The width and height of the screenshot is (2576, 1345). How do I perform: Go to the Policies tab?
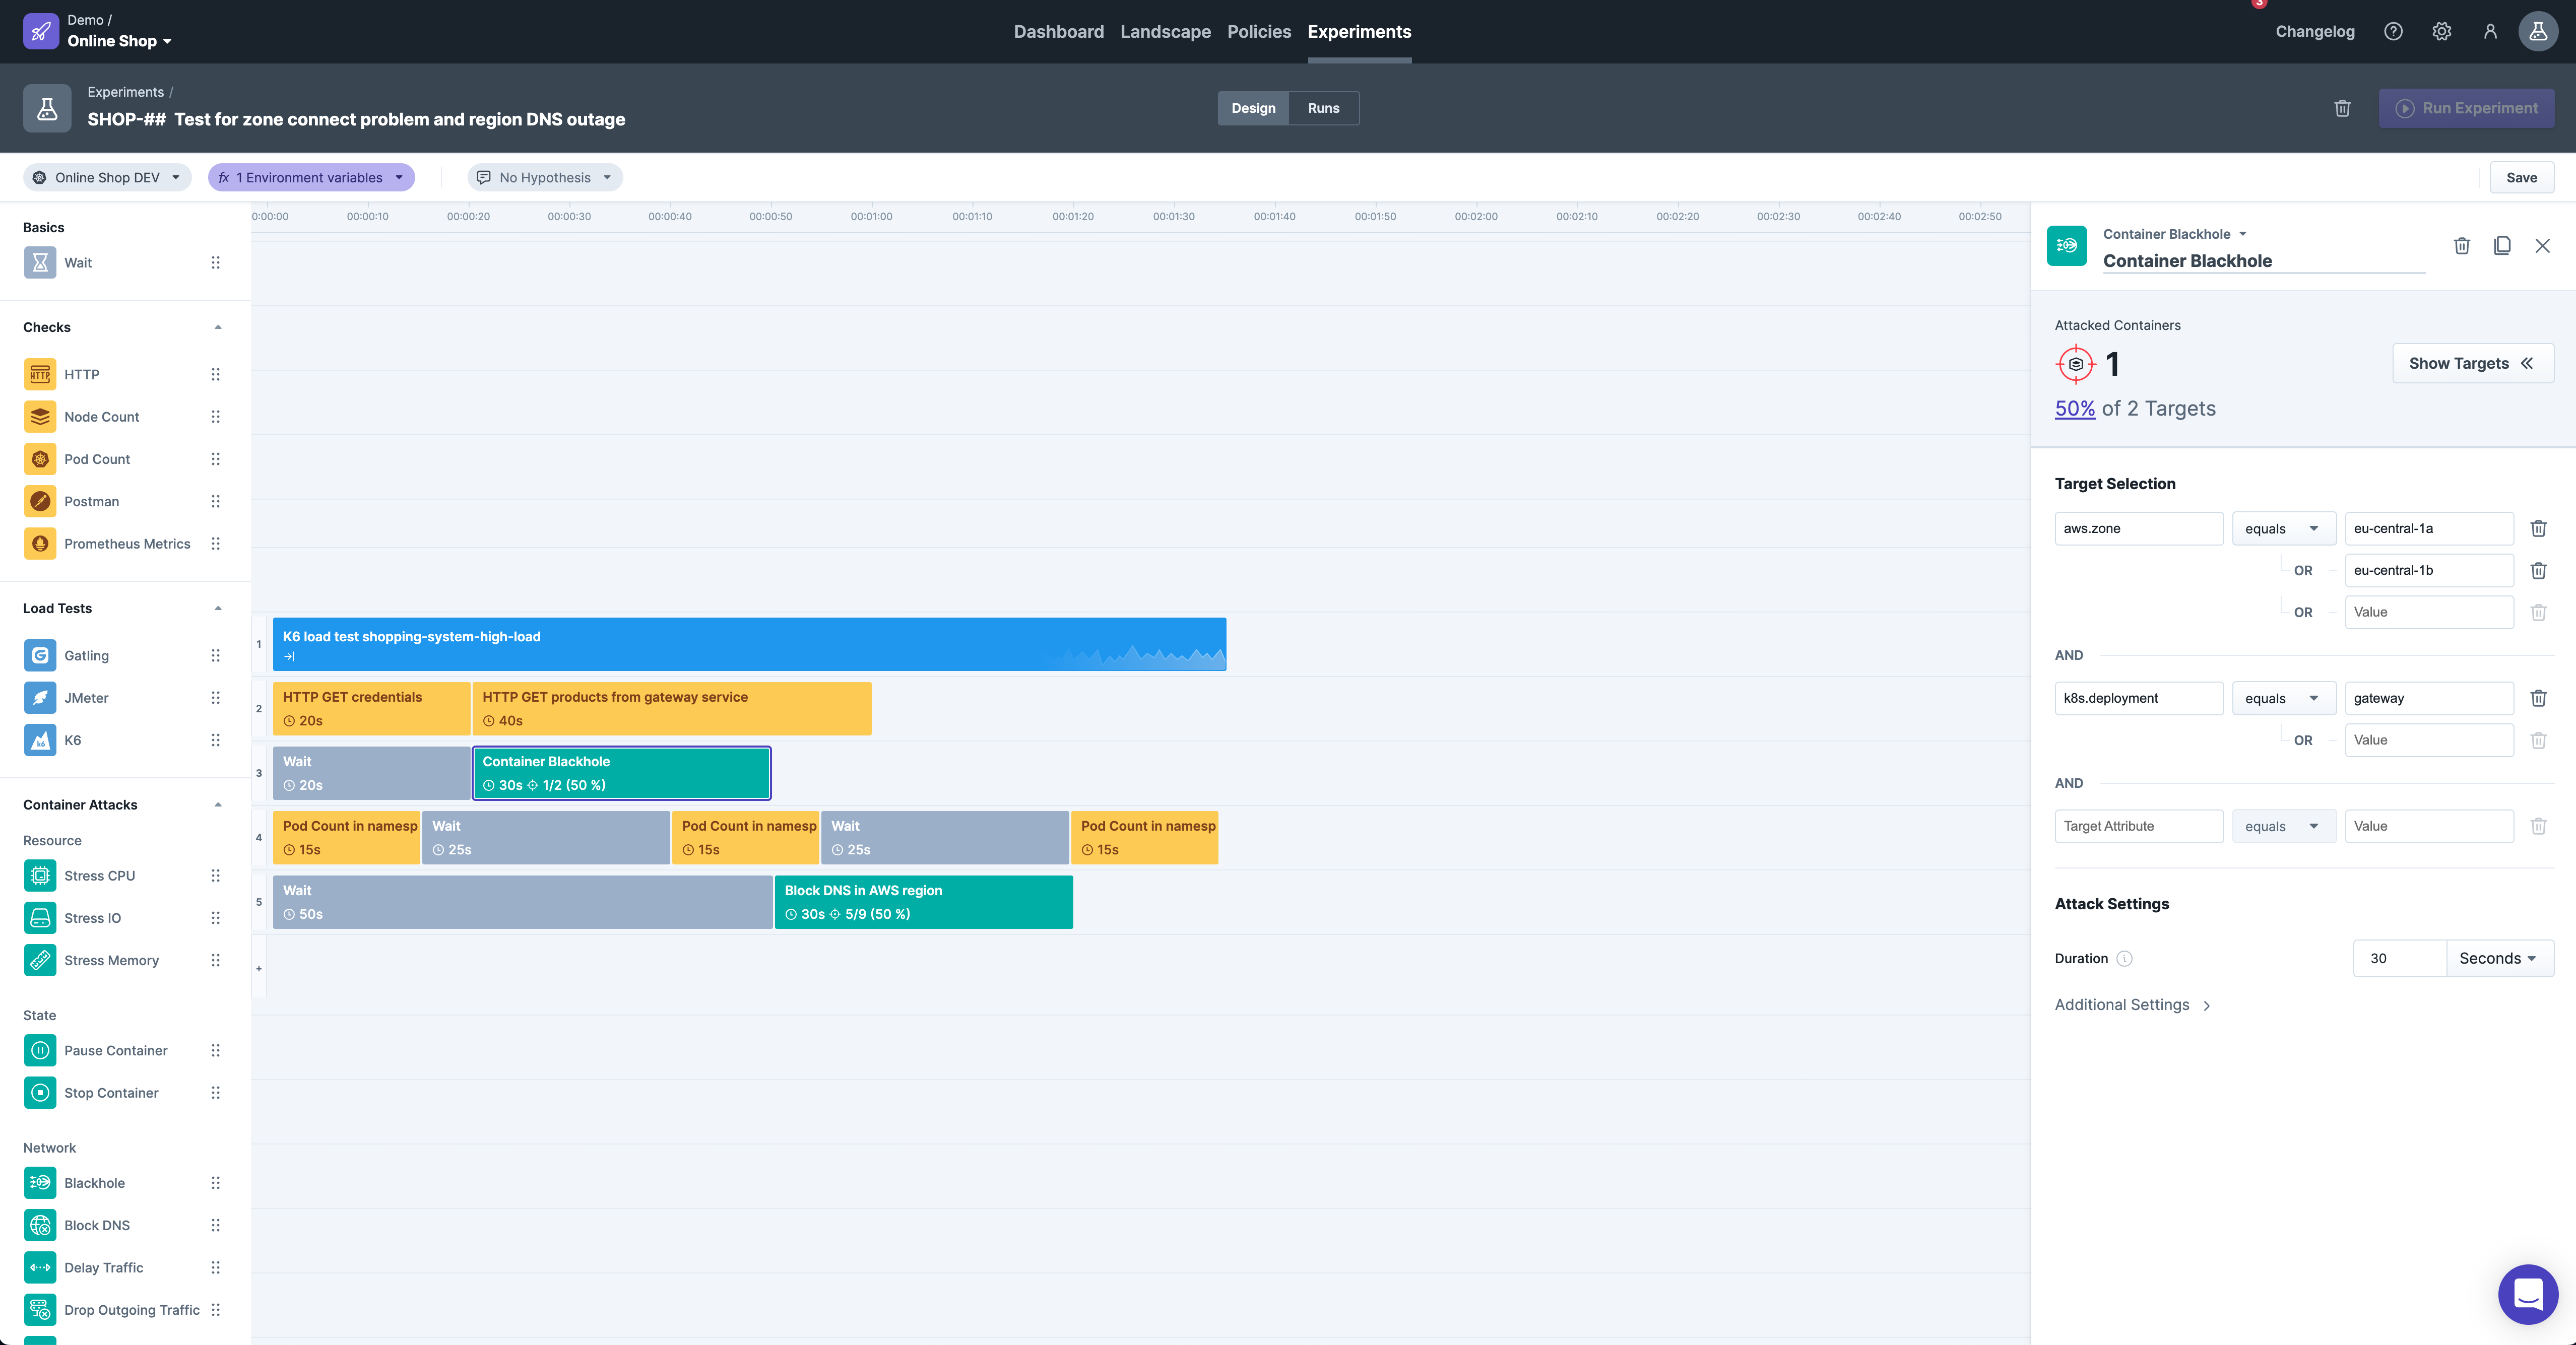tap(1259, 32)
